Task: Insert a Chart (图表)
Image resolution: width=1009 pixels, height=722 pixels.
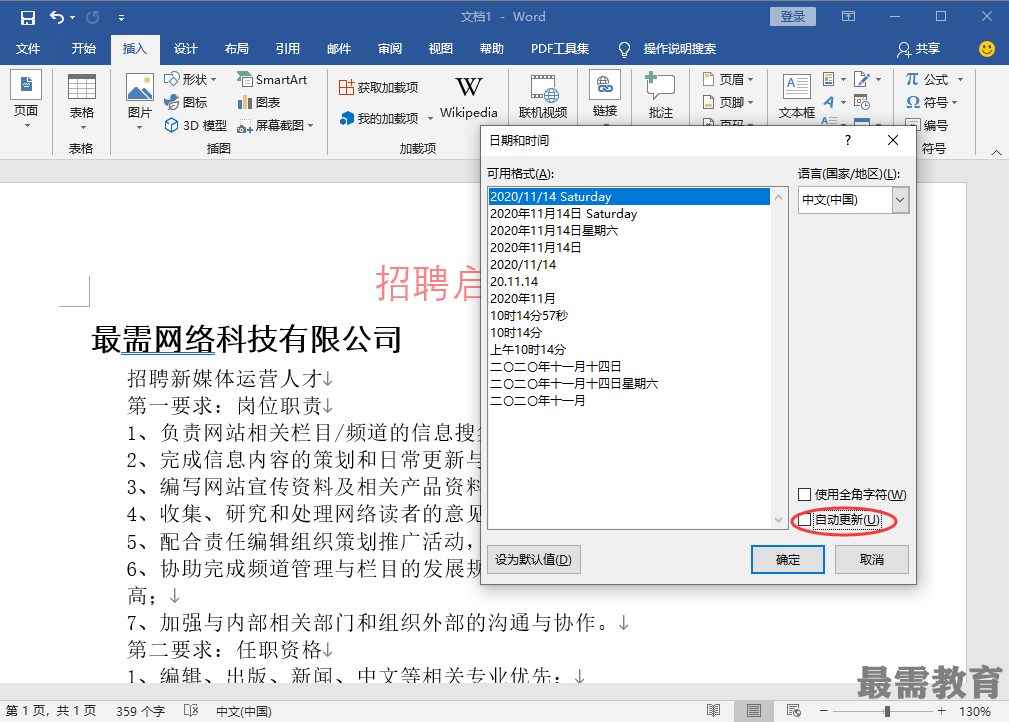Action: click(x=259, y=102)
